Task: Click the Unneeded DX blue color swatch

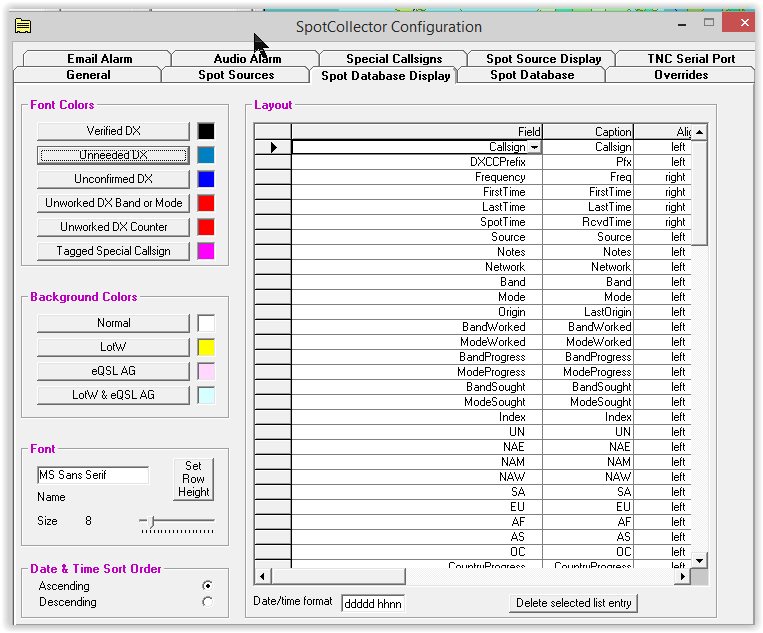Action: click(x=206, y=155)
